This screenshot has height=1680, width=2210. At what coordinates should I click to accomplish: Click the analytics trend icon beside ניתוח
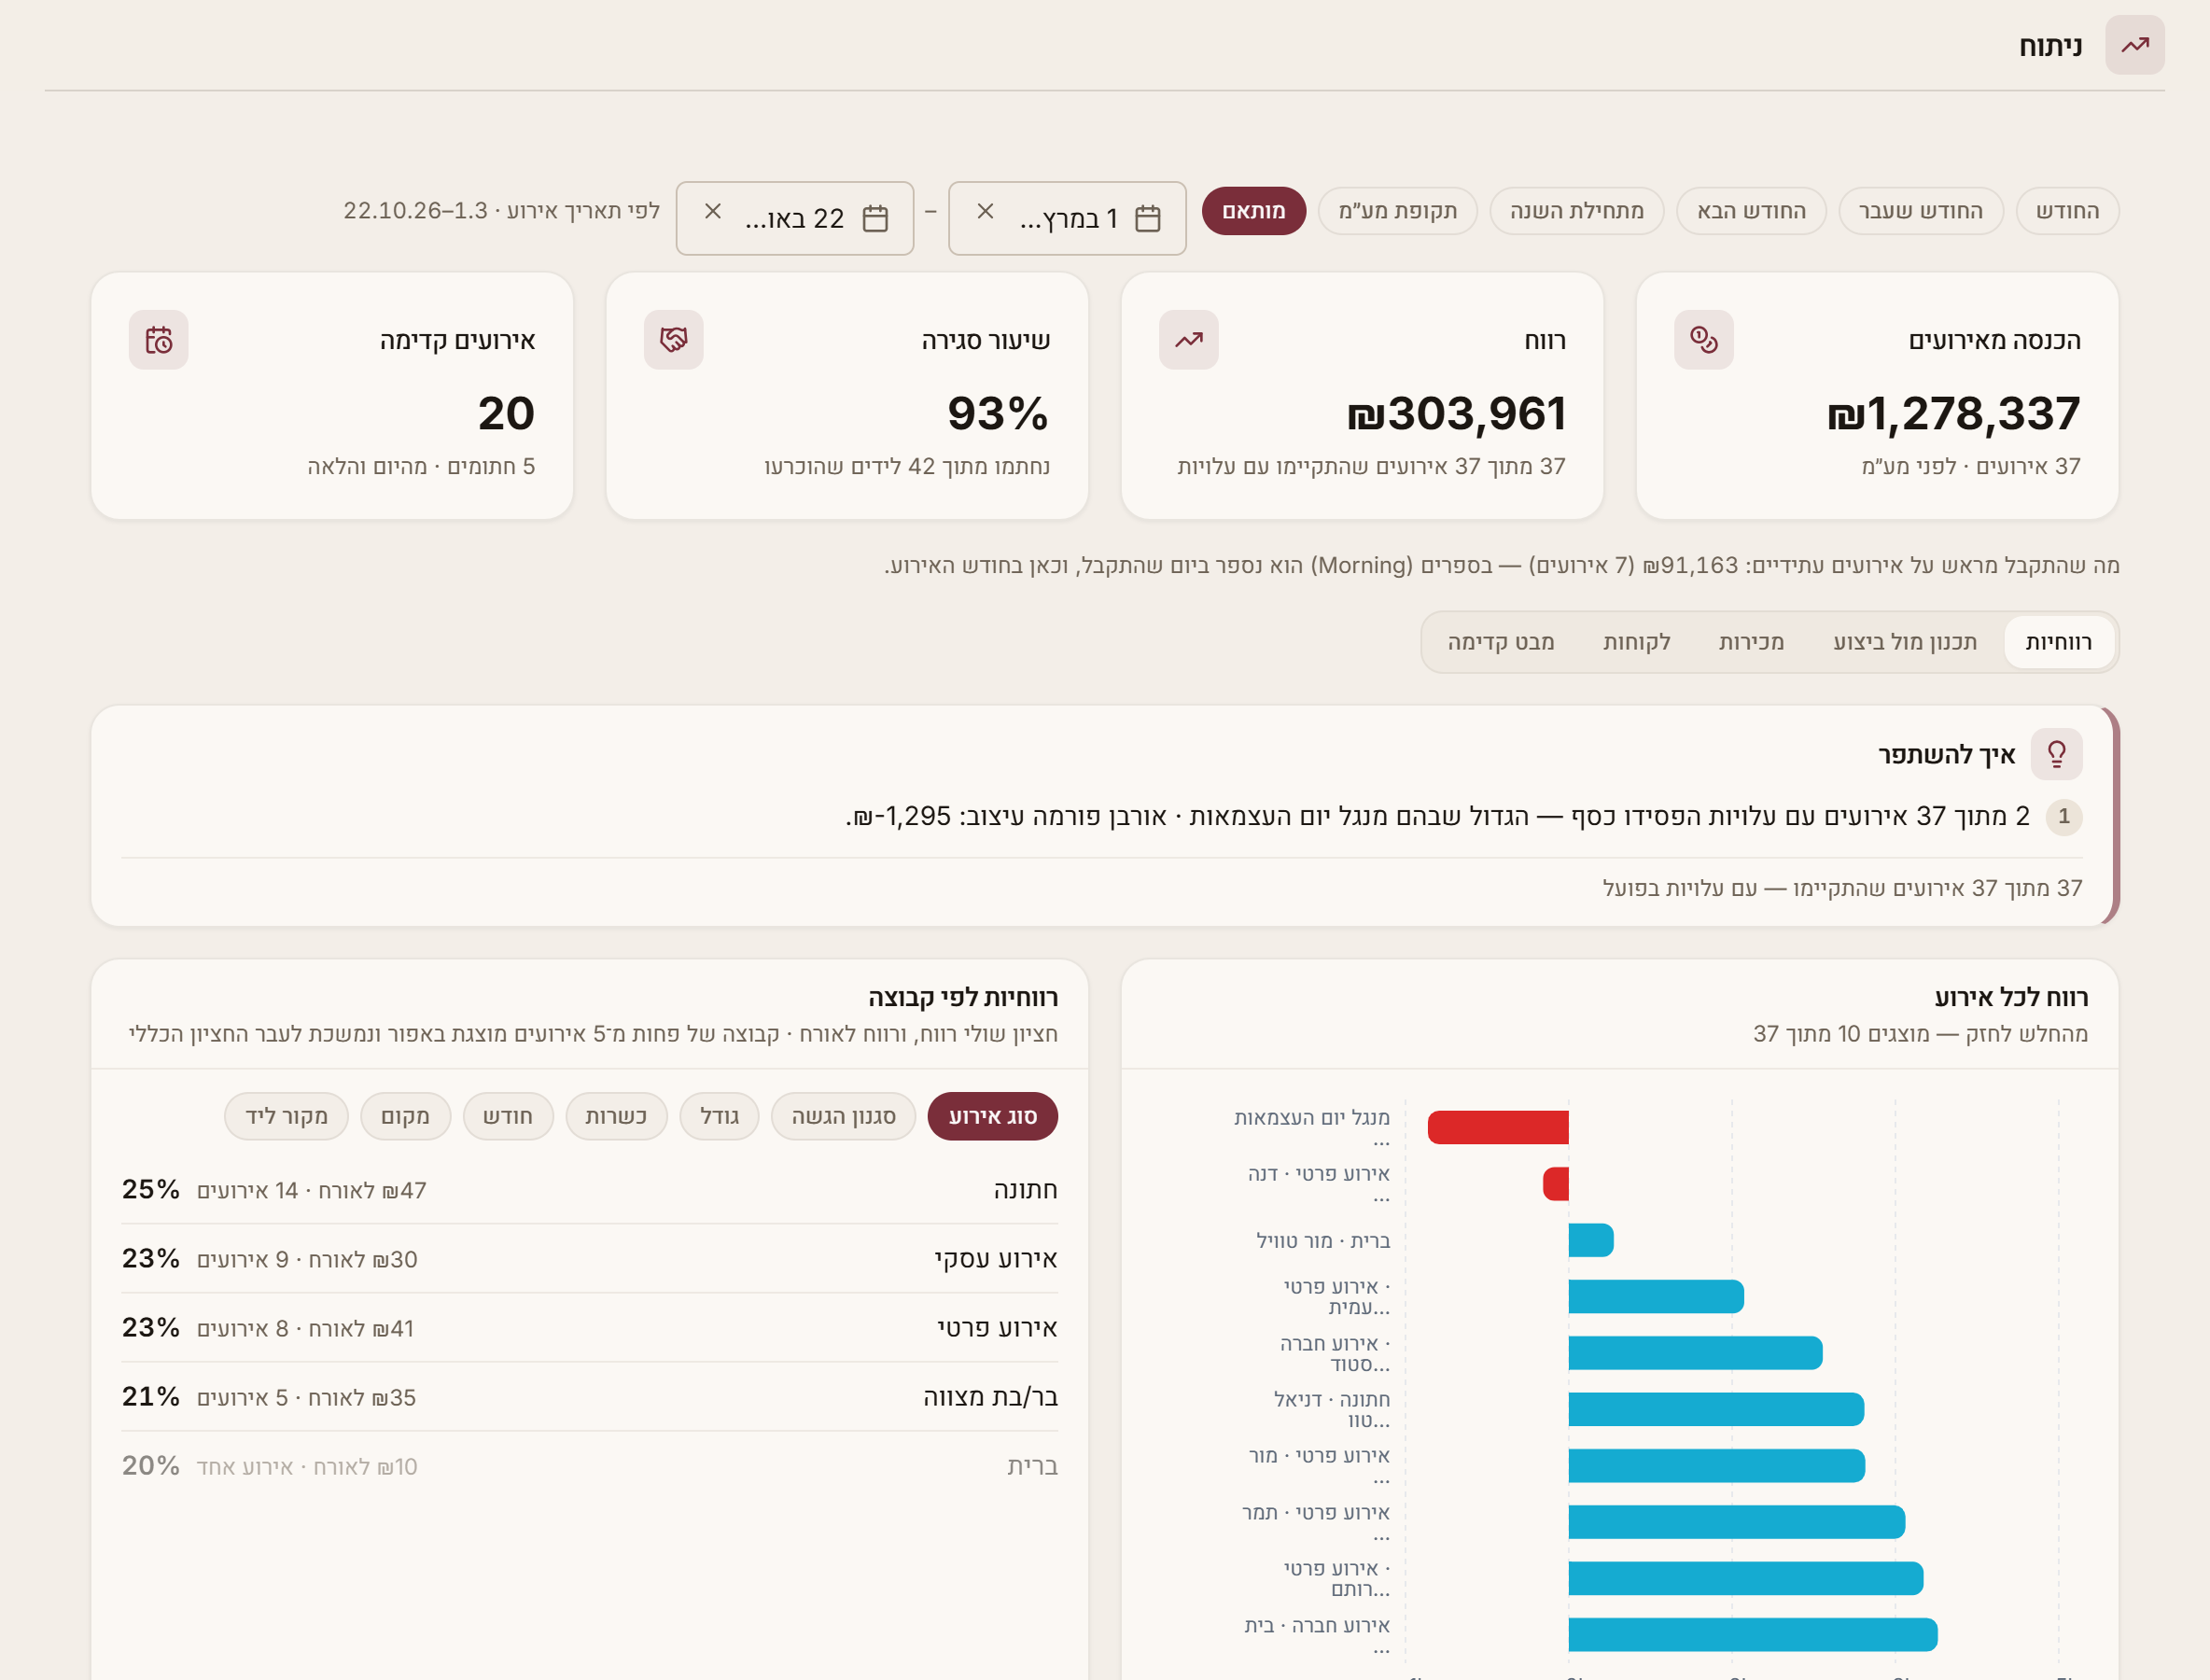tap(2134, 45)
